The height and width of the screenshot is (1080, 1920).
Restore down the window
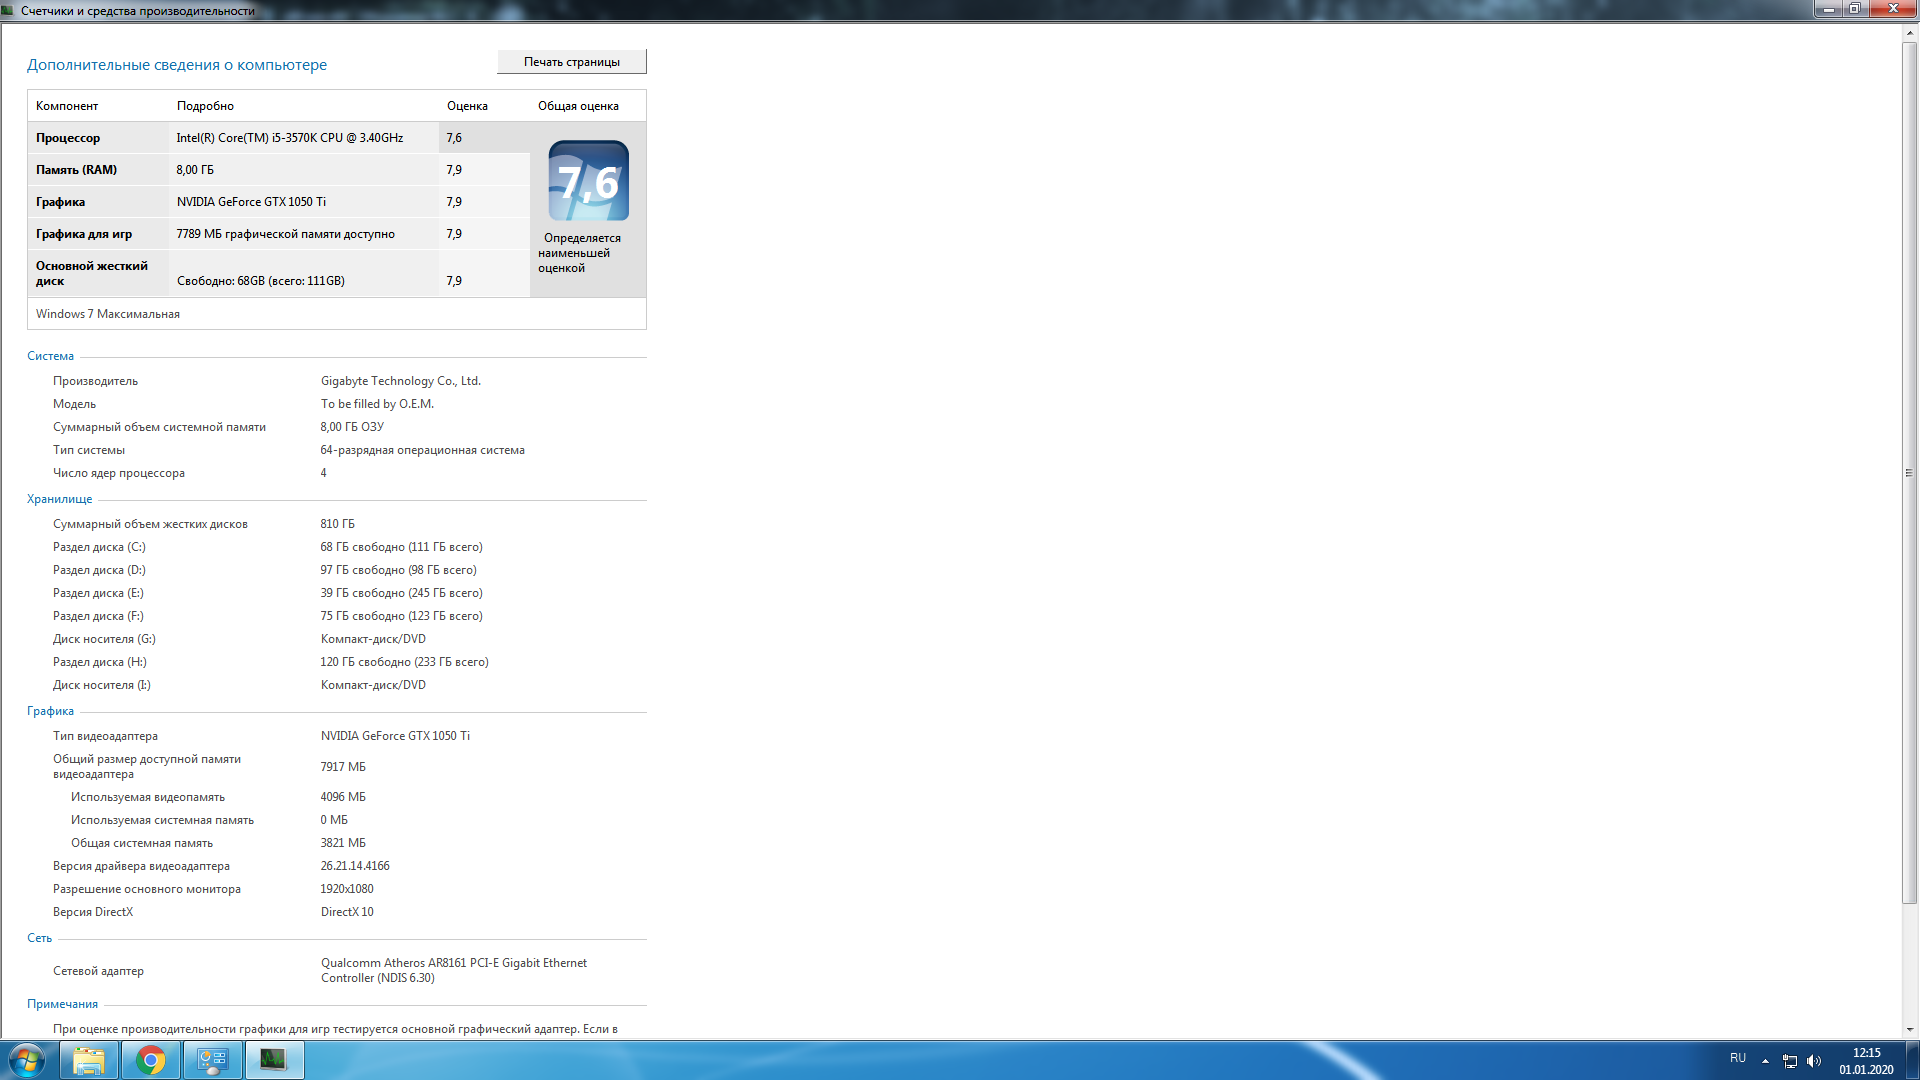click(1855, 9)
